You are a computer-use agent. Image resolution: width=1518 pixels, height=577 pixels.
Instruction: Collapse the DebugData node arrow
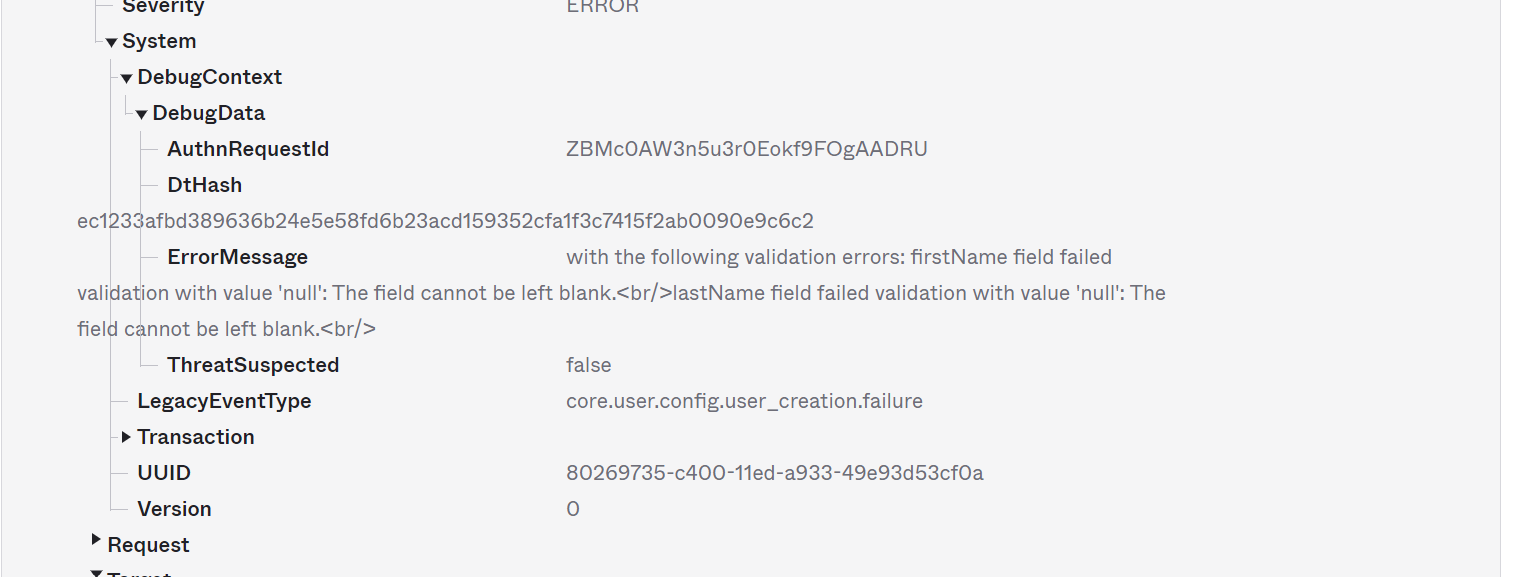(x=141, y=114)
